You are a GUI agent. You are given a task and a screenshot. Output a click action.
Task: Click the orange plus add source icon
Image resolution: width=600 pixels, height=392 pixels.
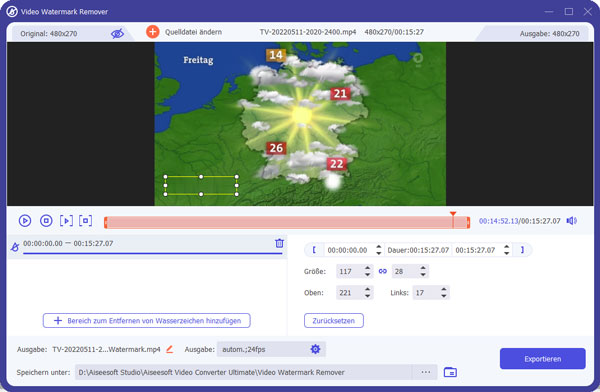153,32
